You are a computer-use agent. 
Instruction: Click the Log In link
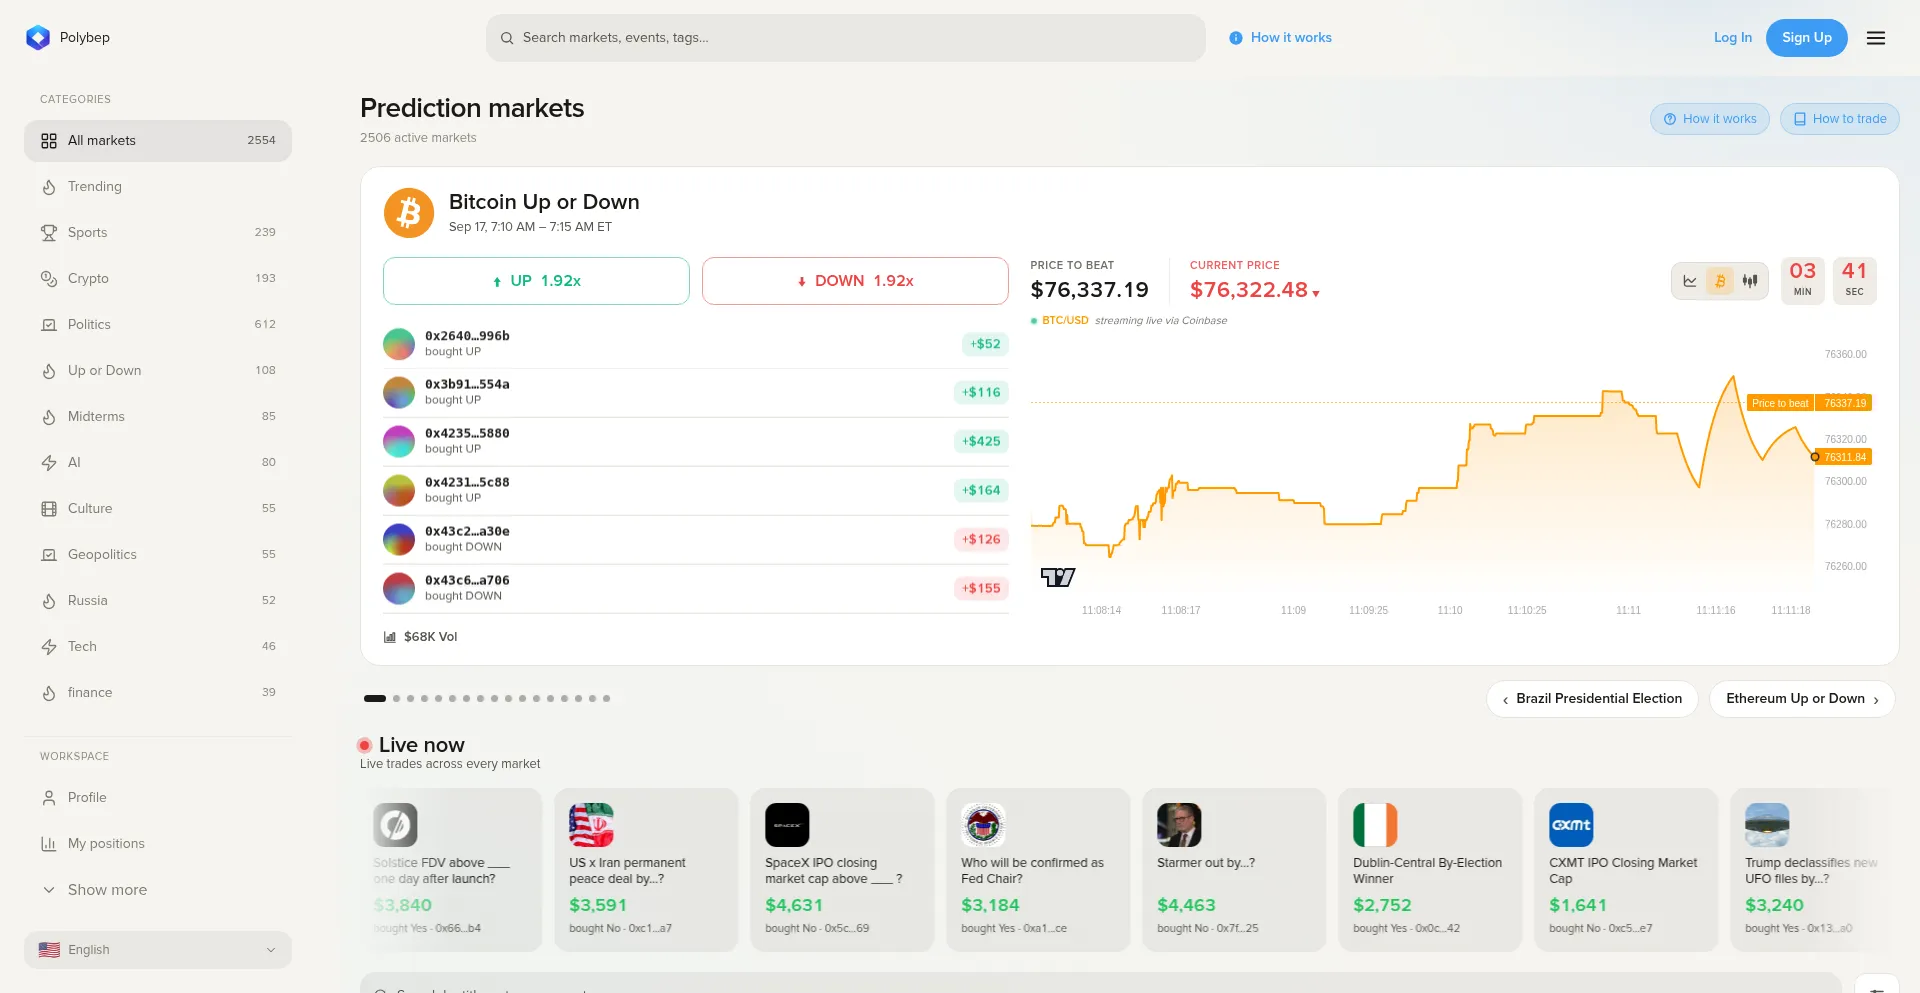tap(1732, 38)
